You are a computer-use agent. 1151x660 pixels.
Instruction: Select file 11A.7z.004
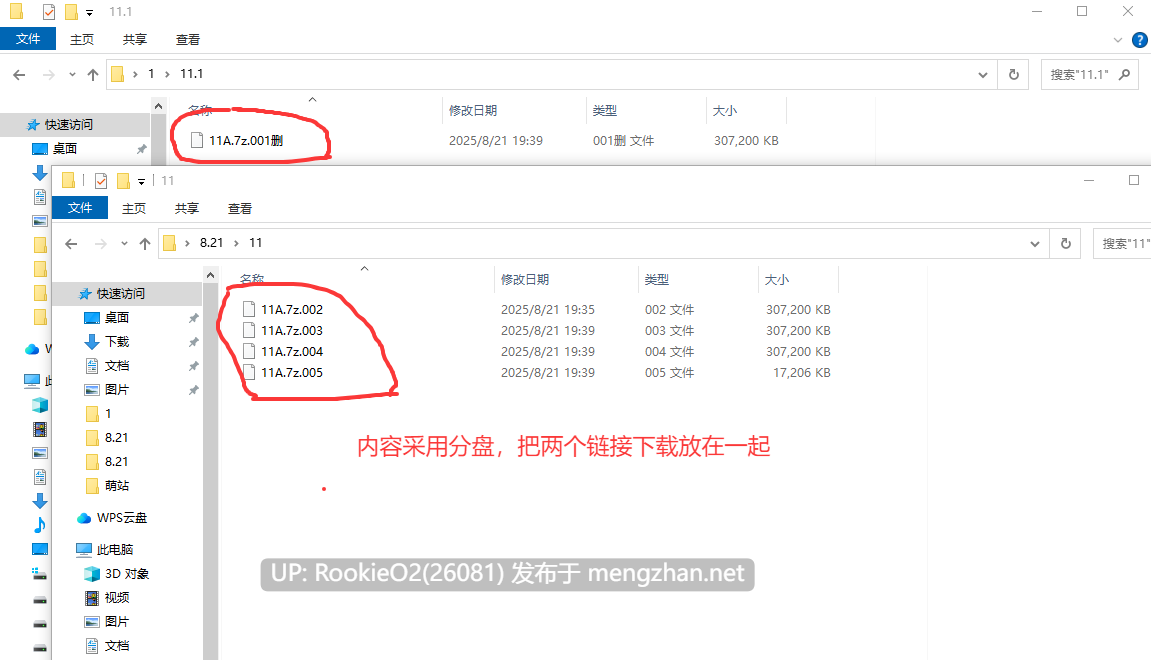pos(291,352)
